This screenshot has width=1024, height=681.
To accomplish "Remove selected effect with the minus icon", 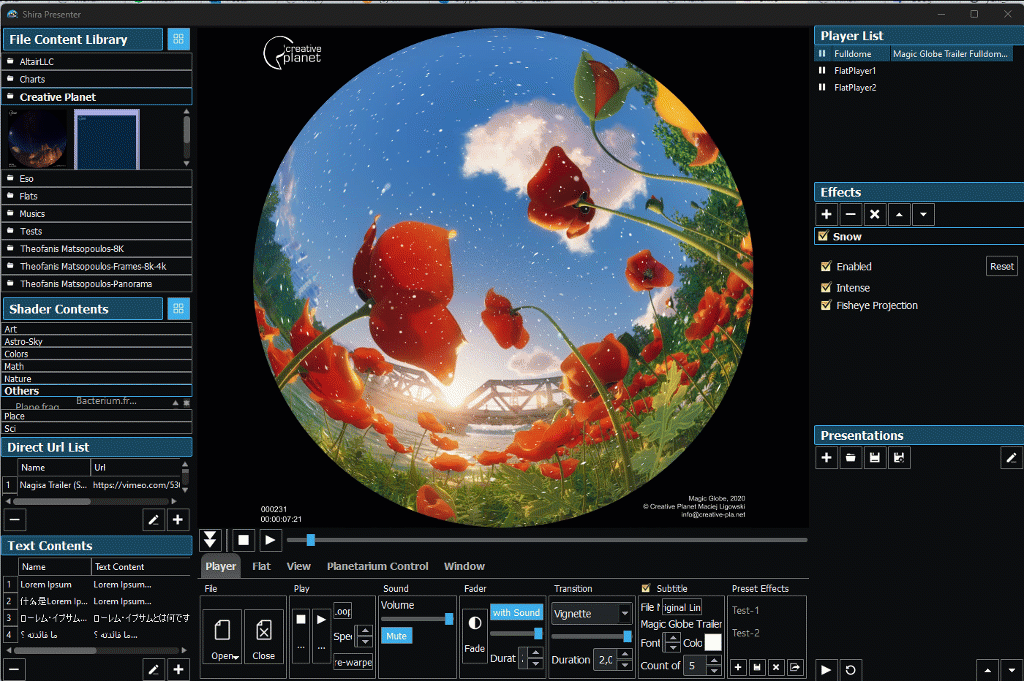I will click(x=850, y=214).
